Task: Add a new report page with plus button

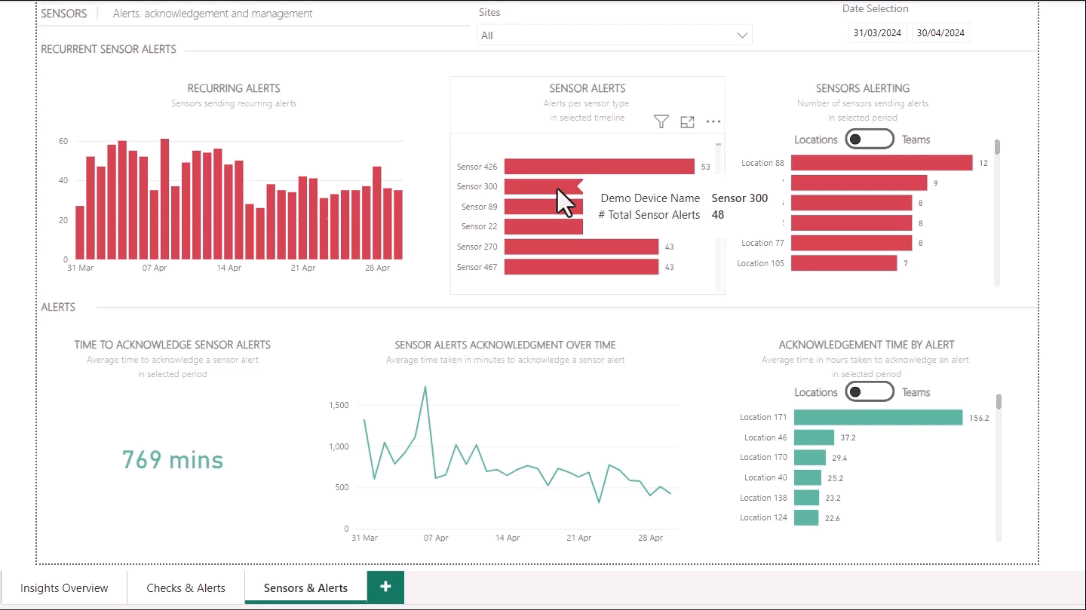Action: pos(385,588)
